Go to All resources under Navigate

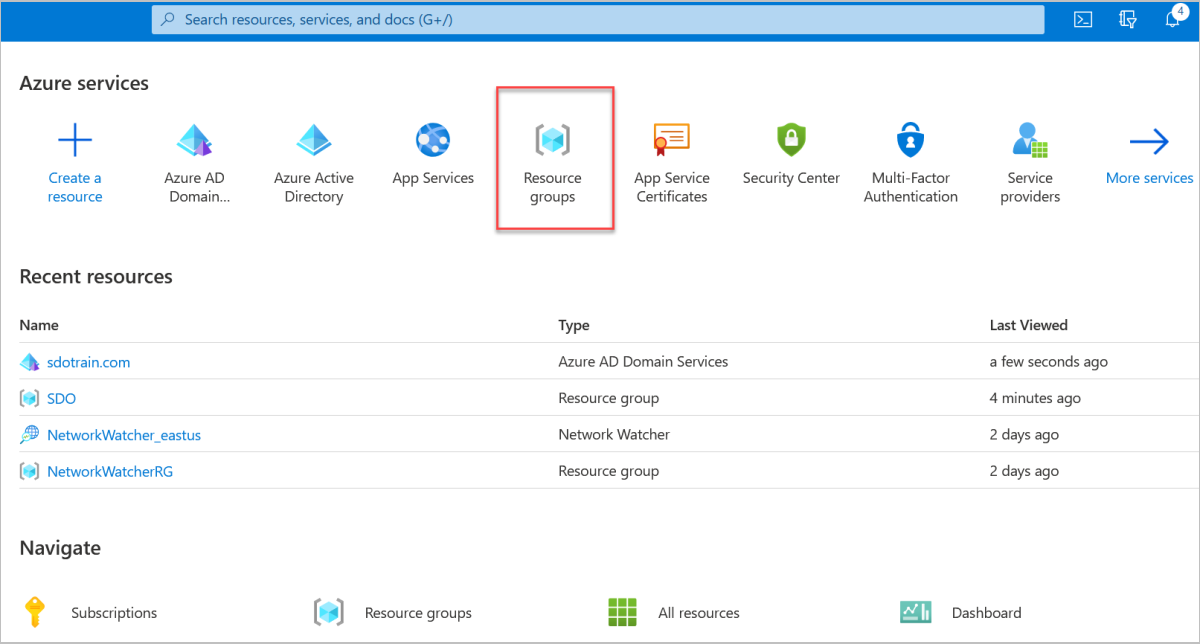(699, 613)
